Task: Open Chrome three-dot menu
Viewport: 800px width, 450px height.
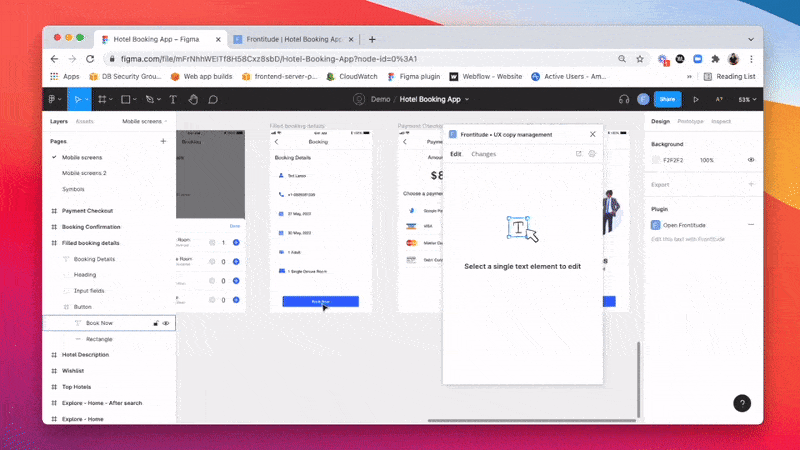Action: pyautogui.click(x=752, y=59)
